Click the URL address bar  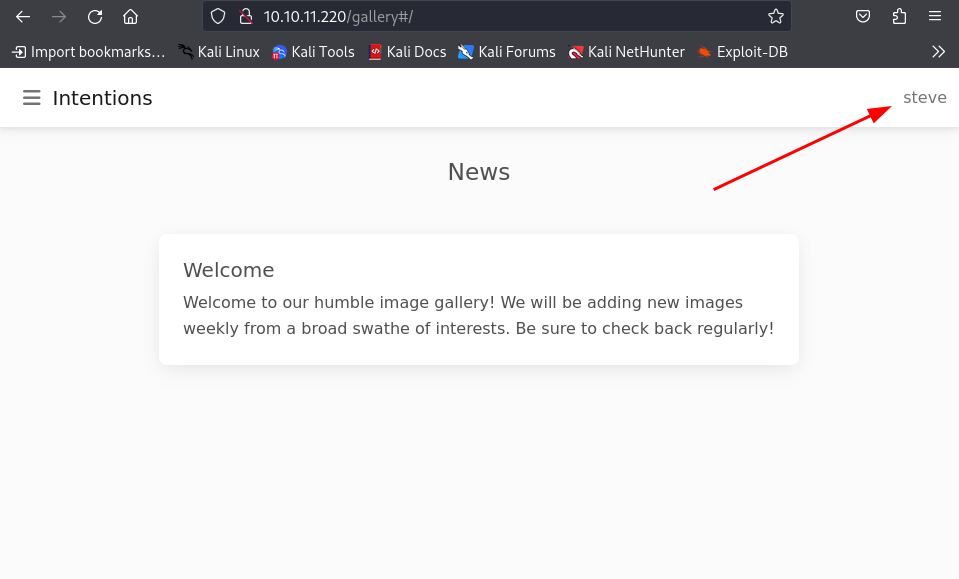[500, 16]
